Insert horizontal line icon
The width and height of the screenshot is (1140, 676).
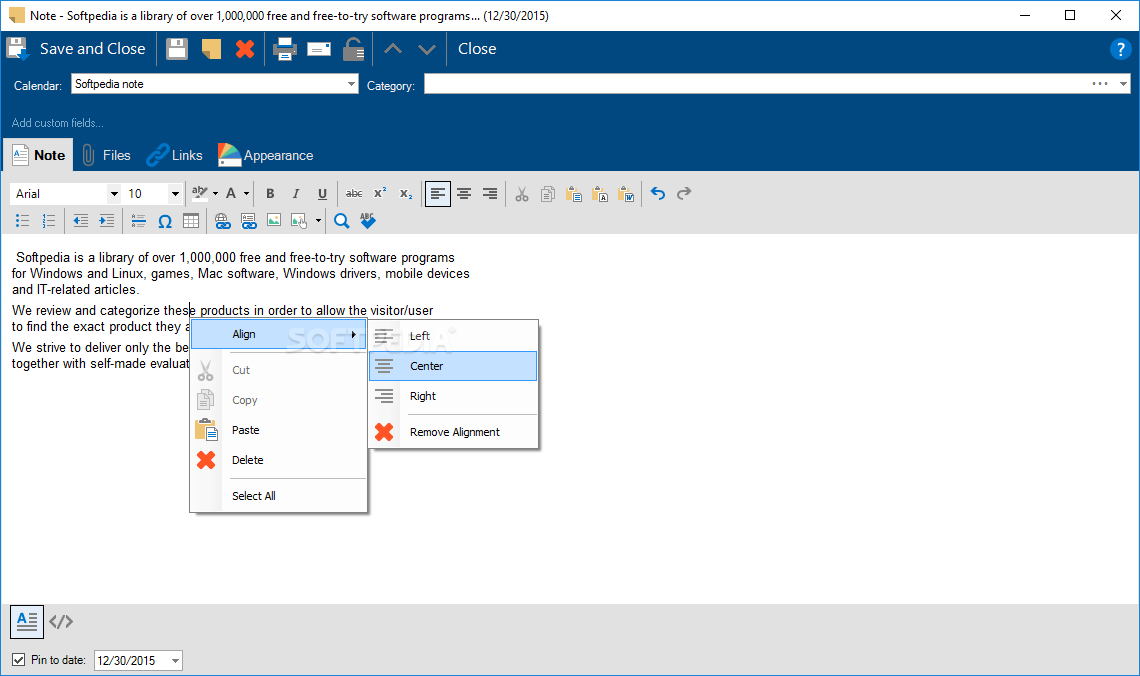138,221
